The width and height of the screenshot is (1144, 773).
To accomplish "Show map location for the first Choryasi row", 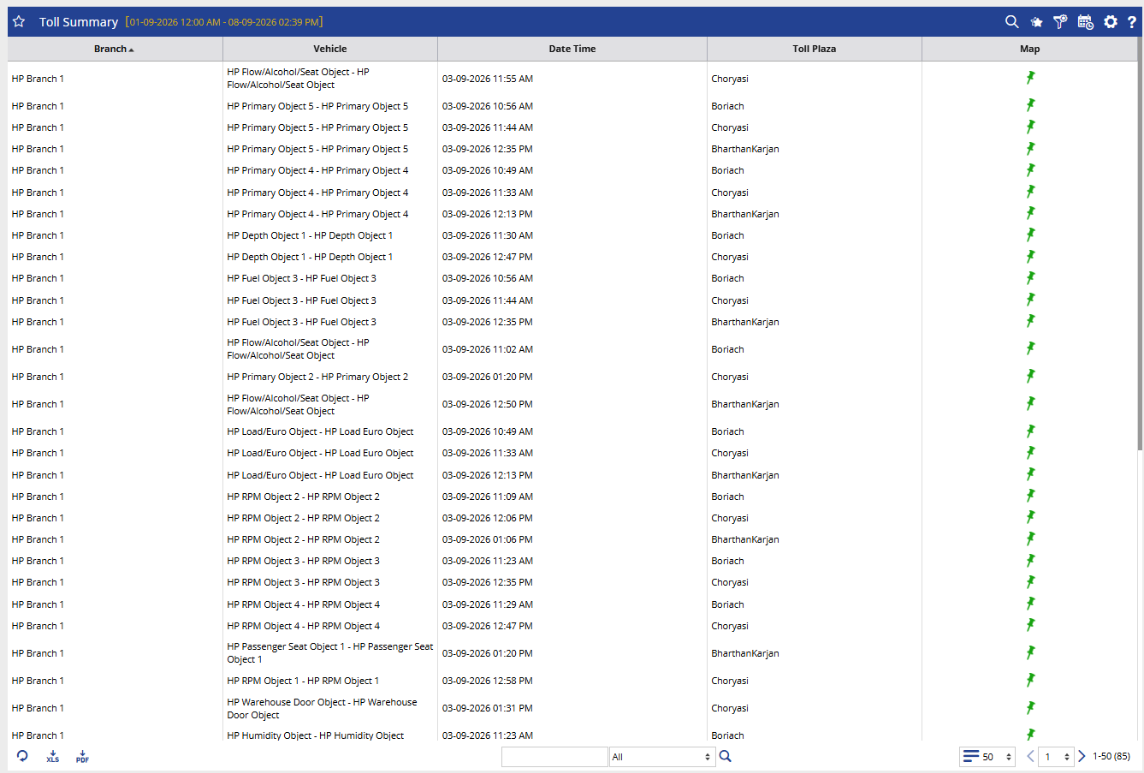I will click(x=1030, y=78).
